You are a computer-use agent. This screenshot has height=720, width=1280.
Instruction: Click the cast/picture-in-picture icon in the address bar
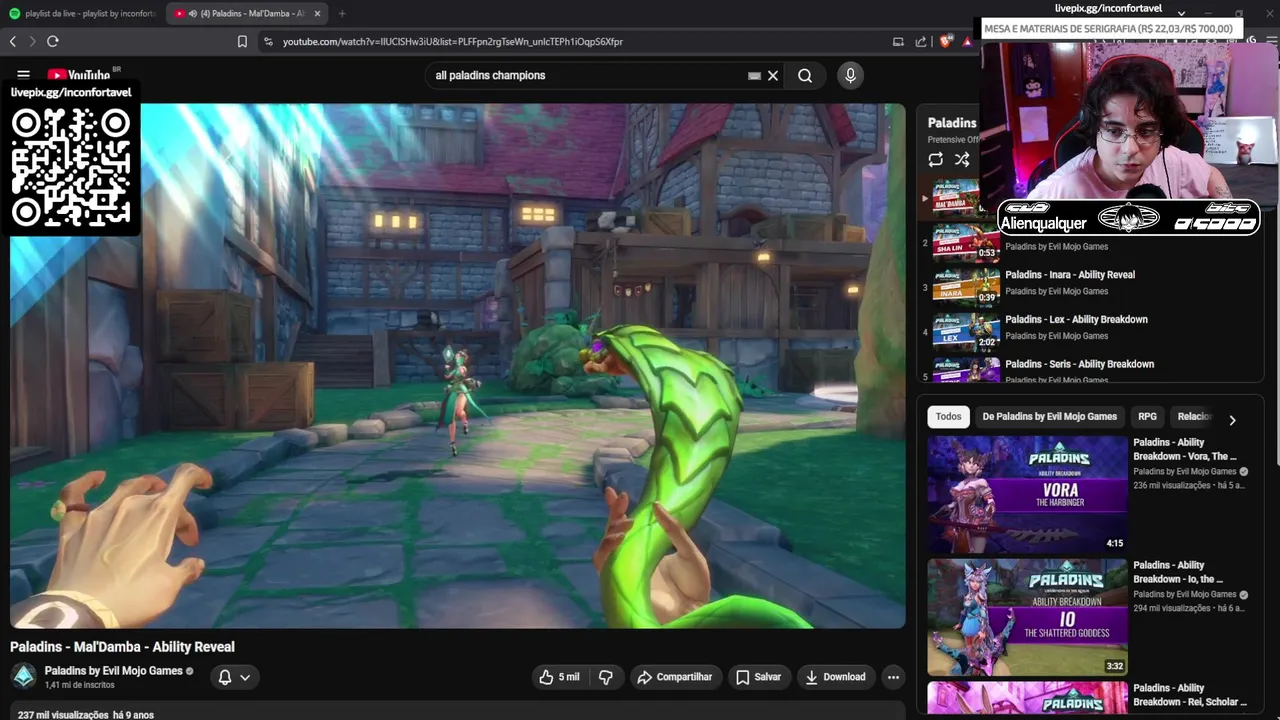coord(898,41)
